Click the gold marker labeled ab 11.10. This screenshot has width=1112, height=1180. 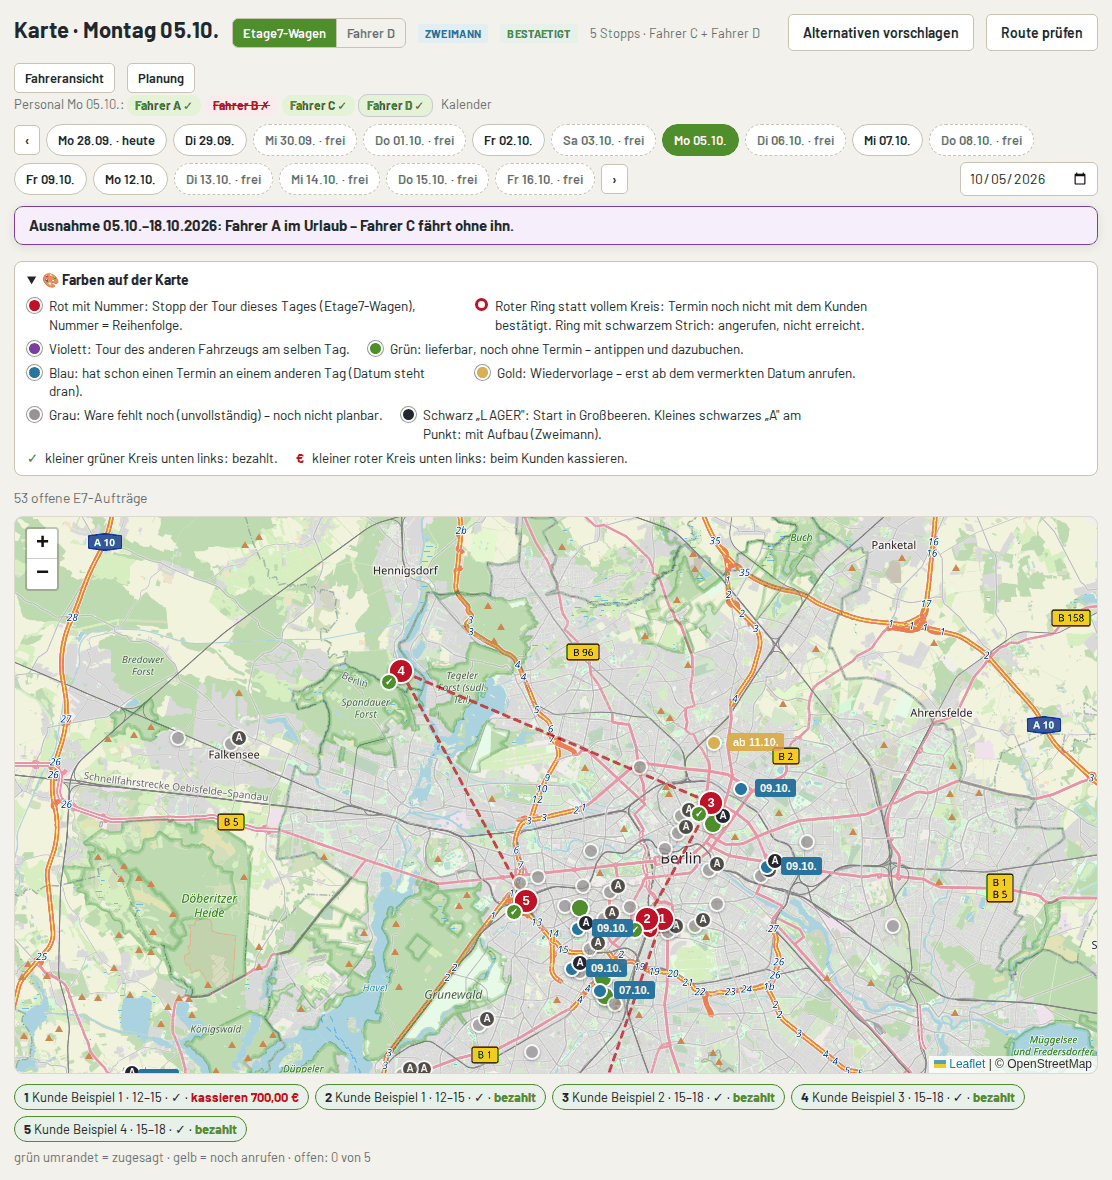[x=714, y=743]
